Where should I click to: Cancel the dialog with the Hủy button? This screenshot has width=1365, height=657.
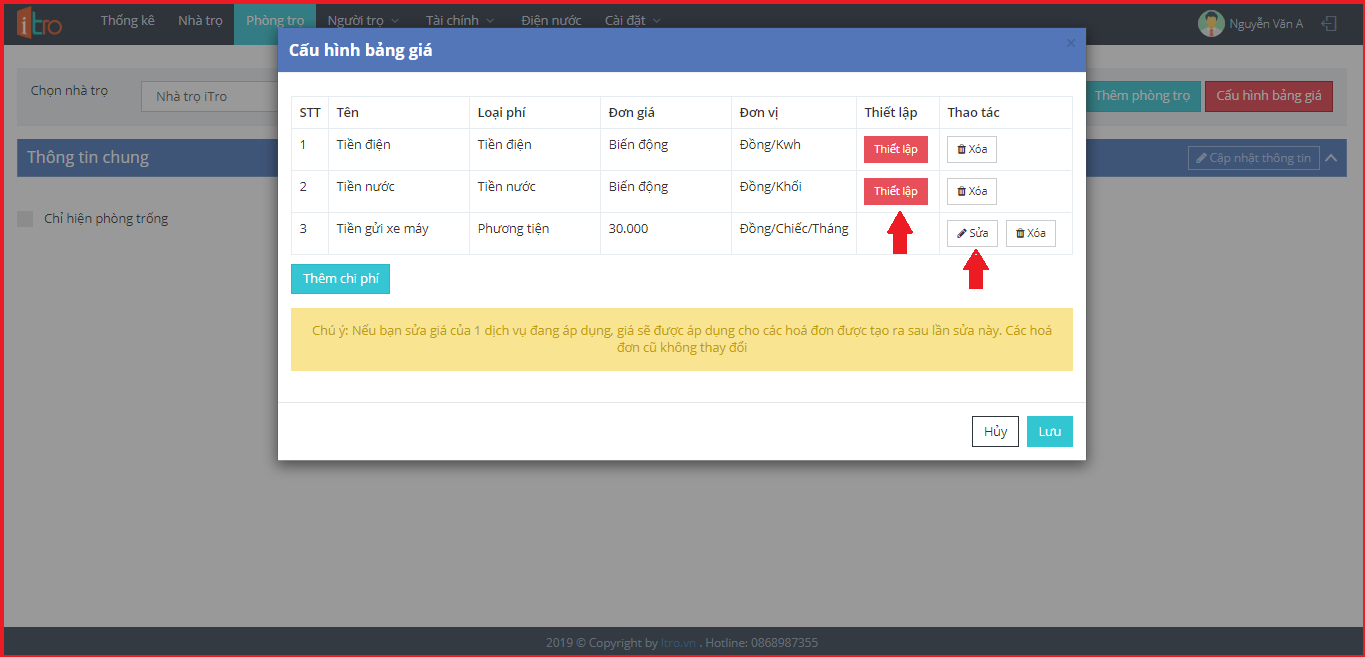coord(995,431)
